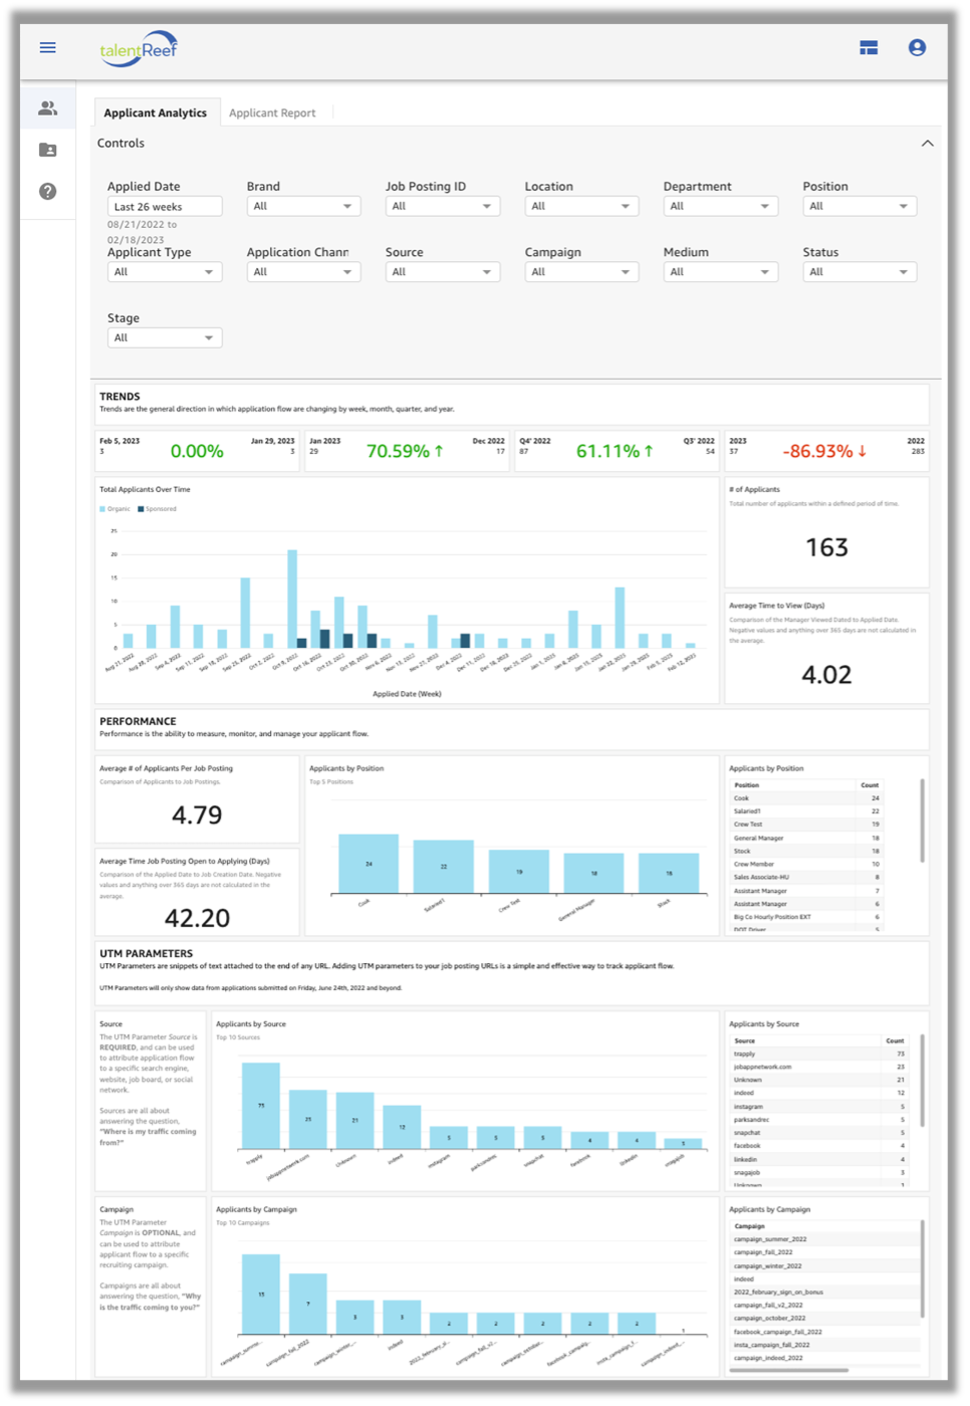Image resolution: width=970 pixels, height=1406 pixels.
Task: Open the hamburger navigation menu
Action: (x=46, y=47)
